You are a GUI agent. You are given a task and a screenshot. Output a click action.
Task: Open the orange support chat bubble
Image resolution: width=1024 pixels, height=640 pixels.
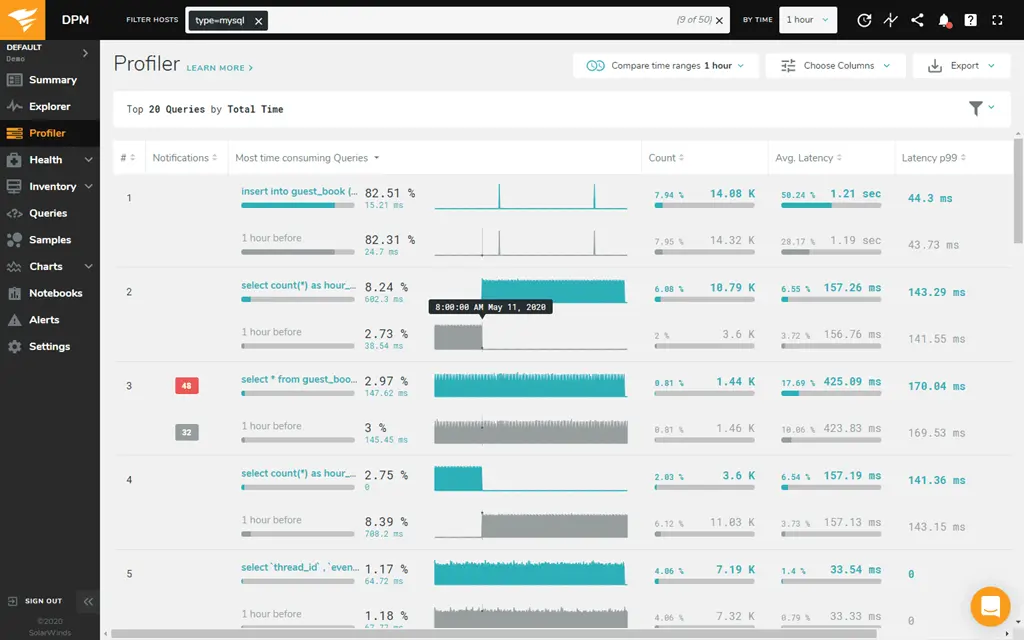coord(990,606)
